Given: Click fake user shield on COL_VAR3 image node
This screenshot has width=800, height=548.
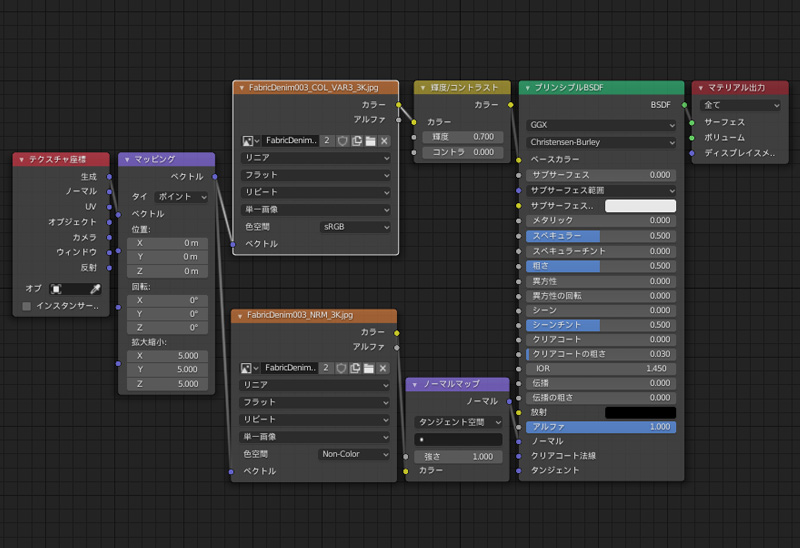Looking at the screenshot, I should [x=342, y=141].
